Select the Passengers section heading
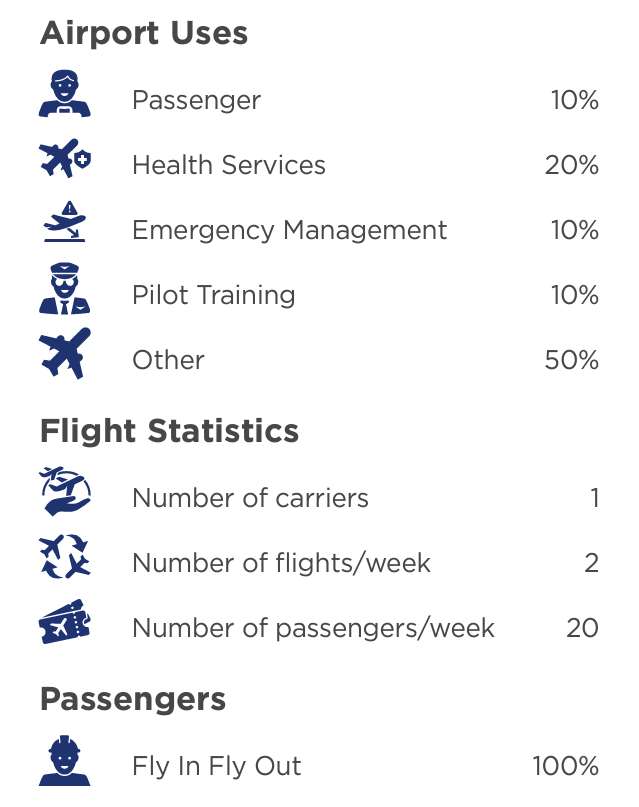Screen dimensions: 639x807 (x=133, y=699)
